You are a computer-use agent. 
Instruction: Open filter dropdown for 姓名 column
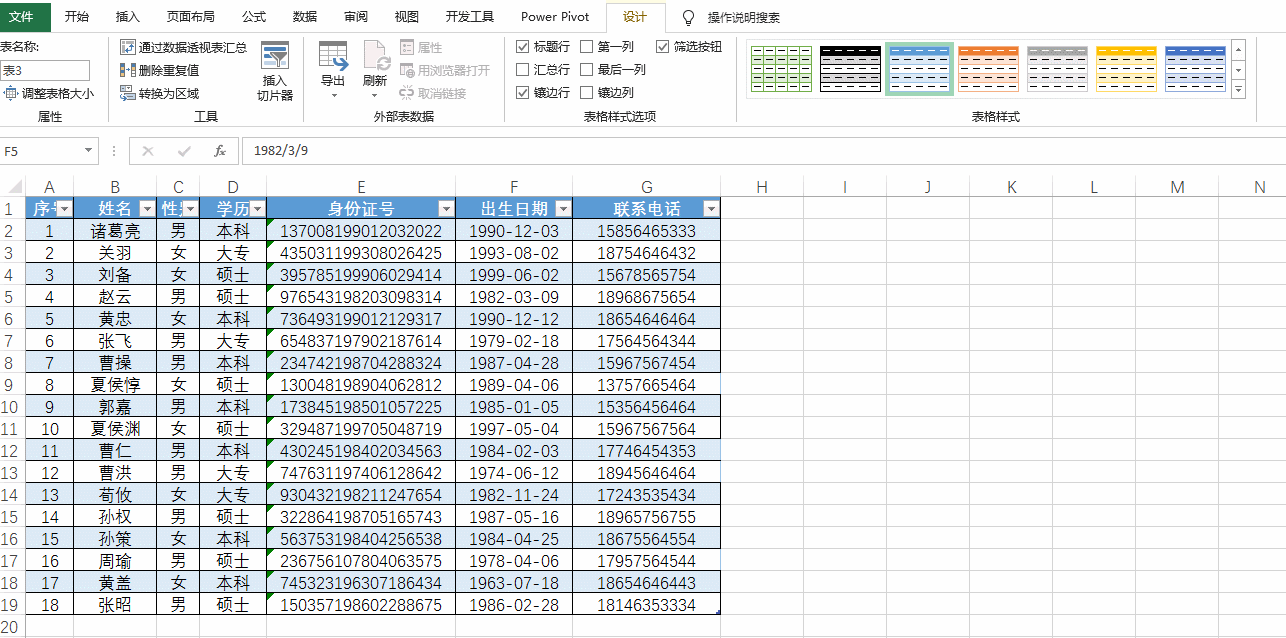click(x=147, y=209)
